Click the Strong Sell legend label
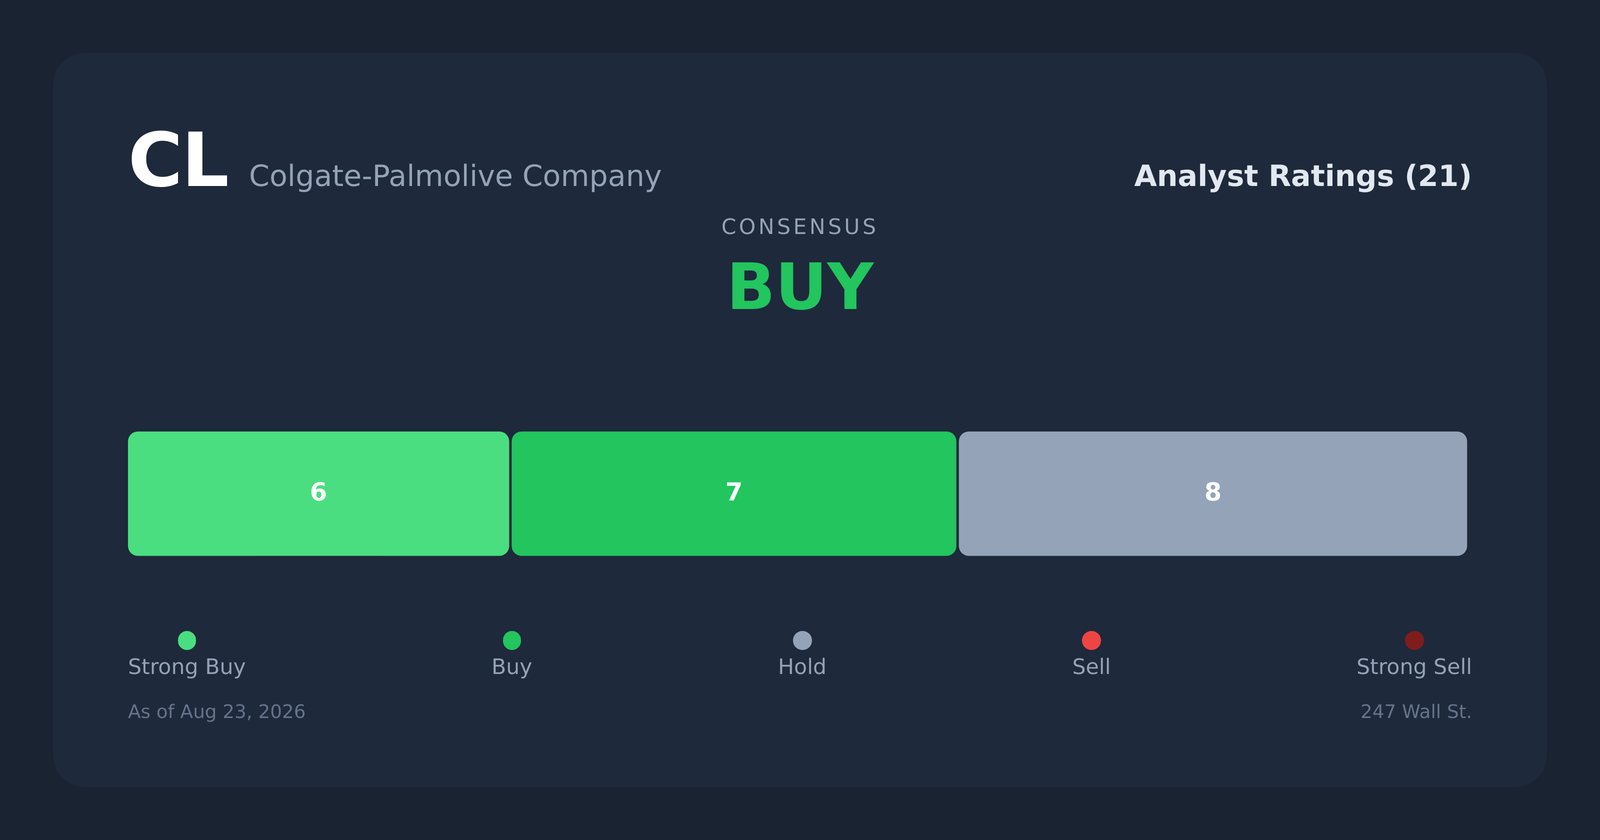Screen dimensions: 1600x840 click(x=1414, y=667)
